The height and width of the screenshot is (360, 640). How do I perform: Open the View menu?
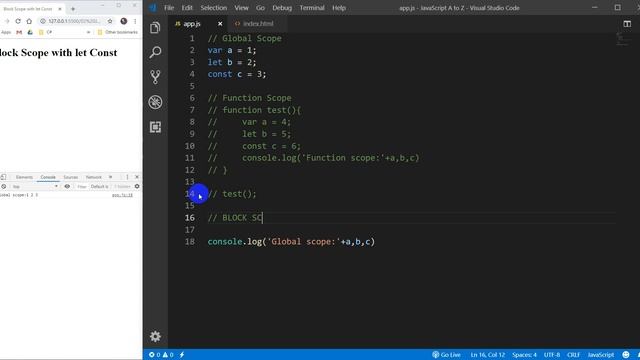point(241,8)
